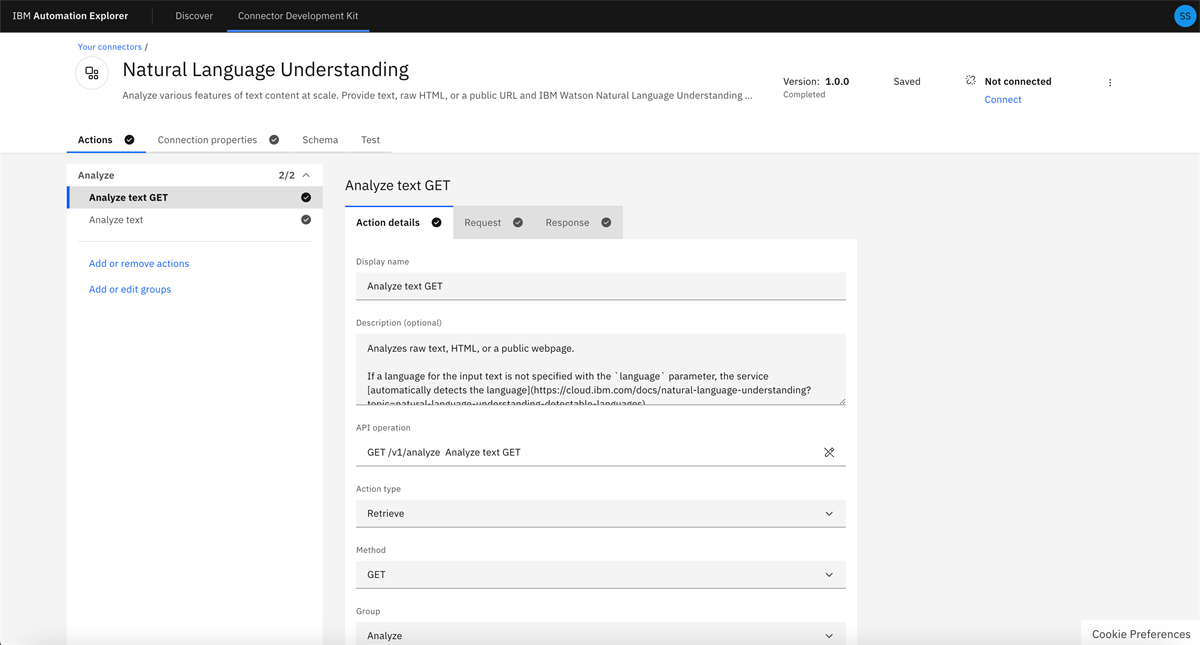Open the Response tab
The image size is (1200, 645).
coord(578,223)
